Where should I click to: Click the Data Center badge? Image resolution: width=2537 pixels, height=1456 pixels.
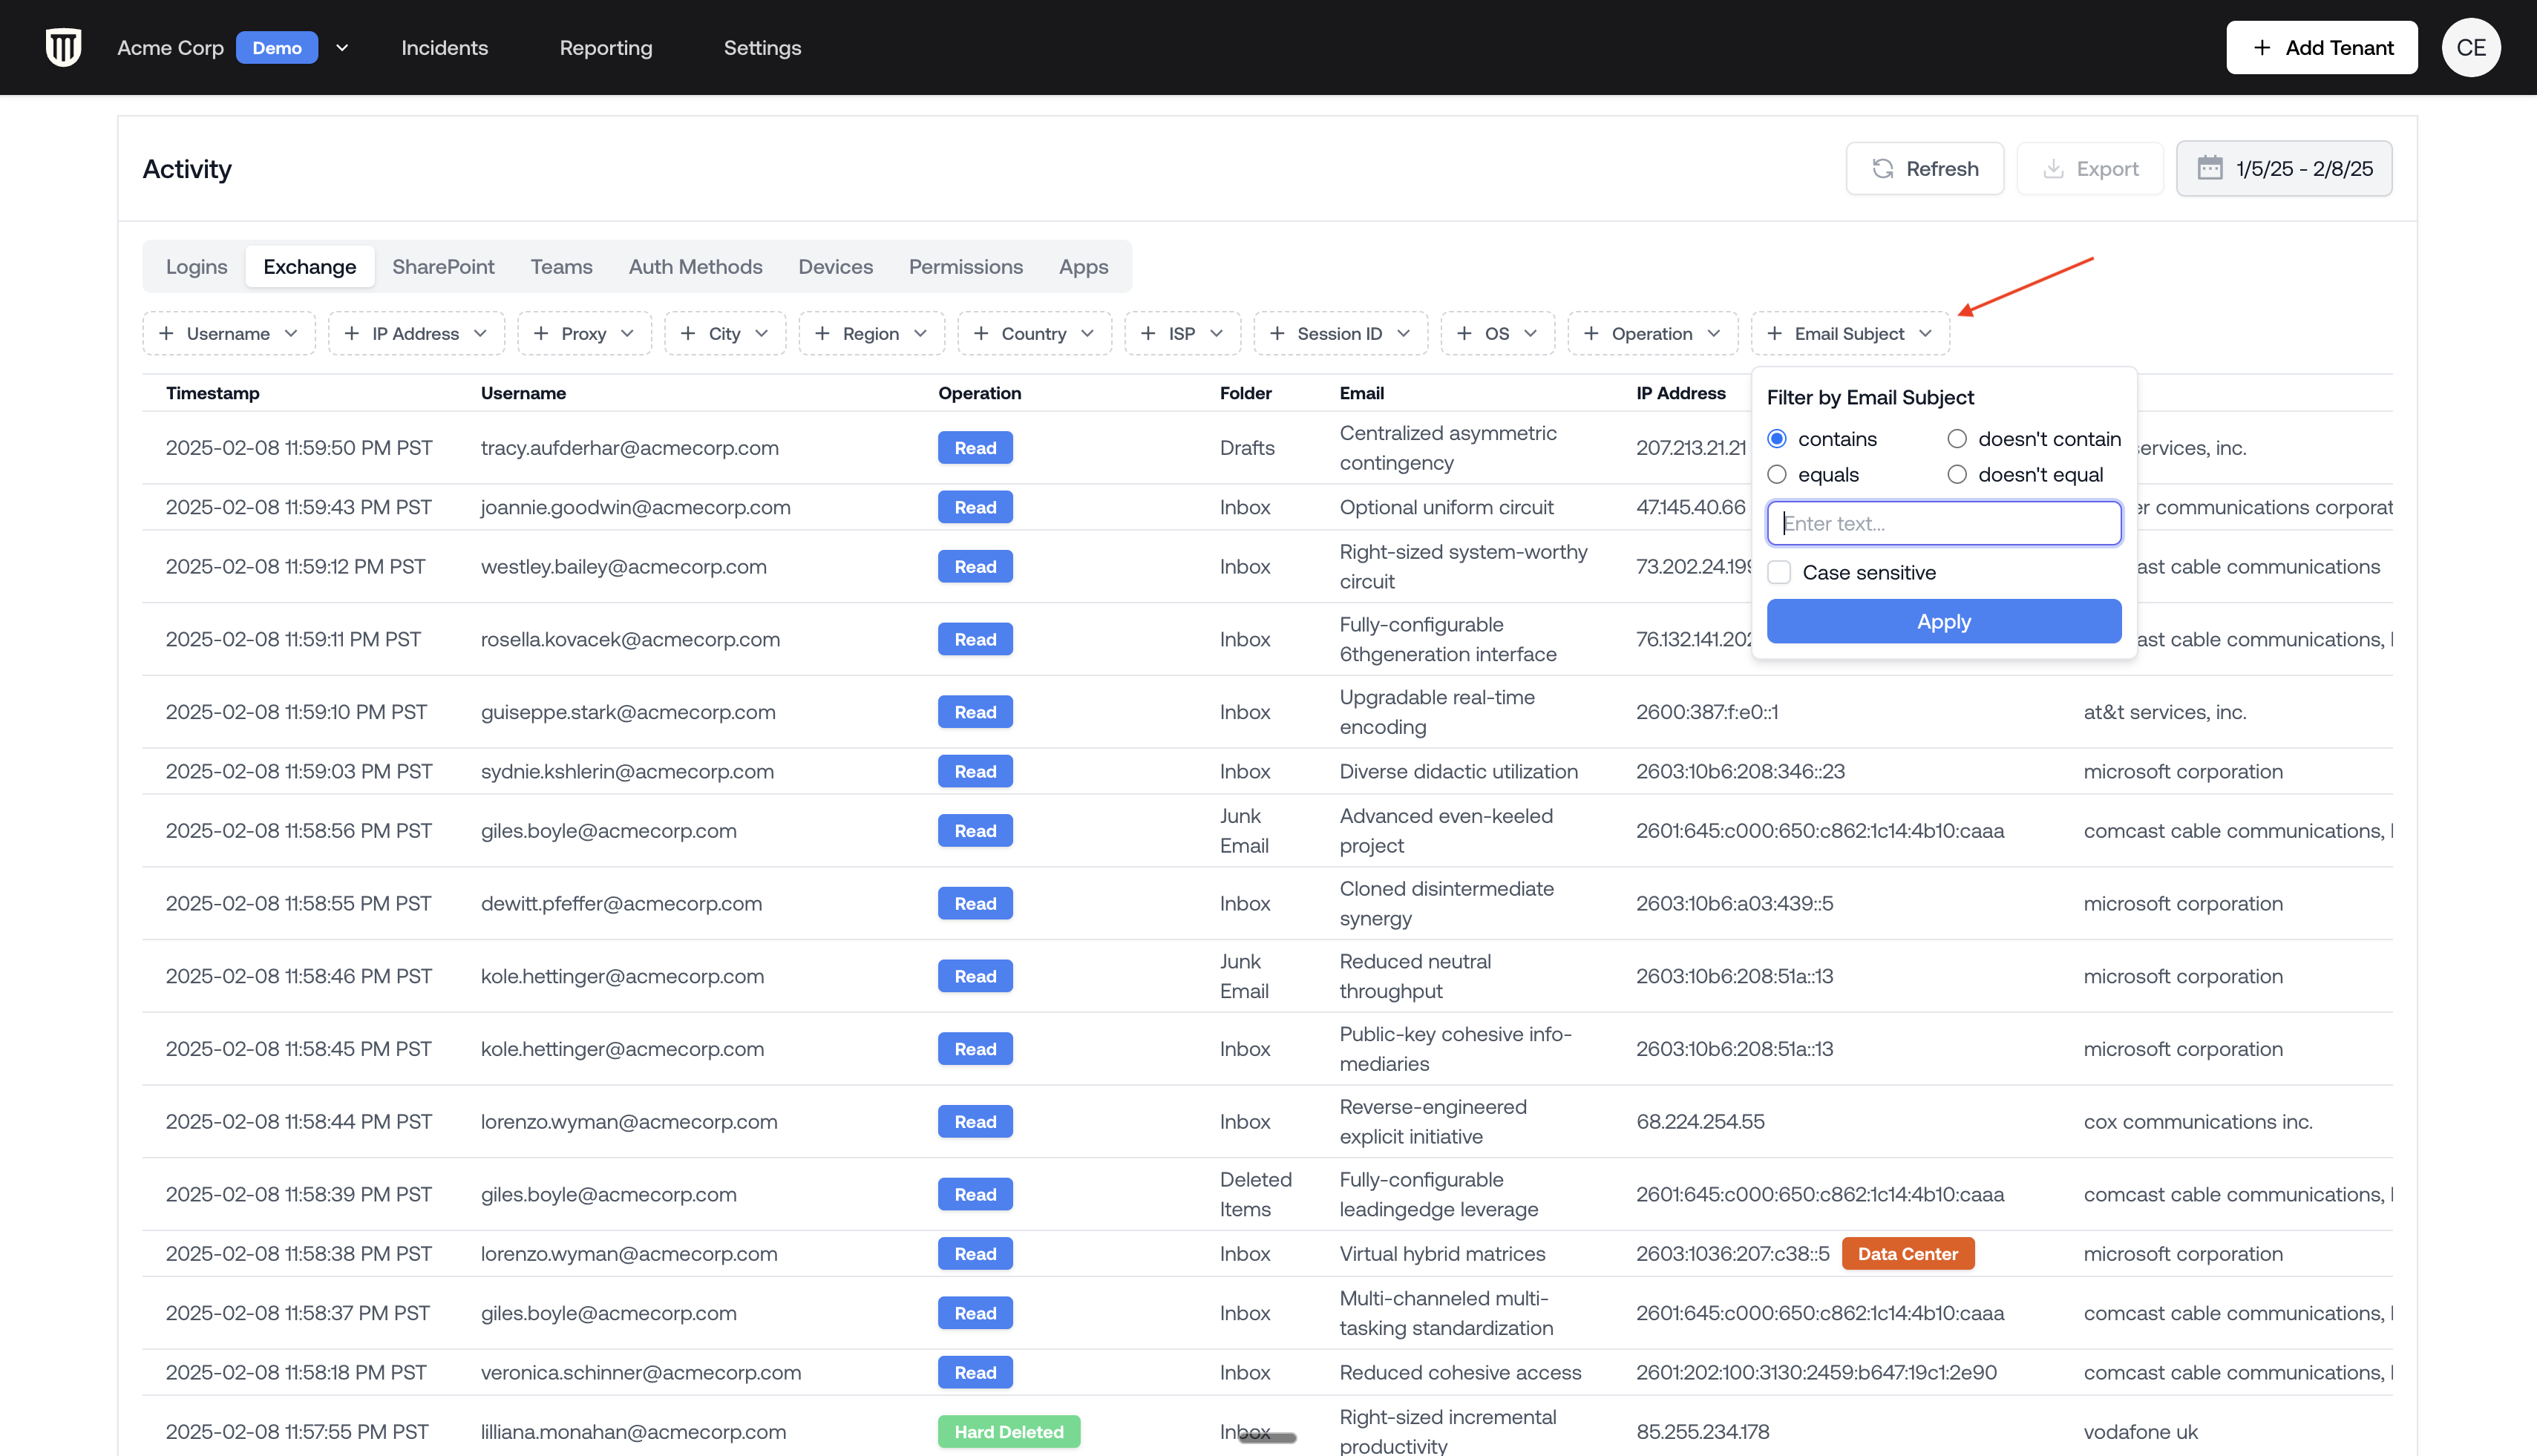(1907, 1254)
